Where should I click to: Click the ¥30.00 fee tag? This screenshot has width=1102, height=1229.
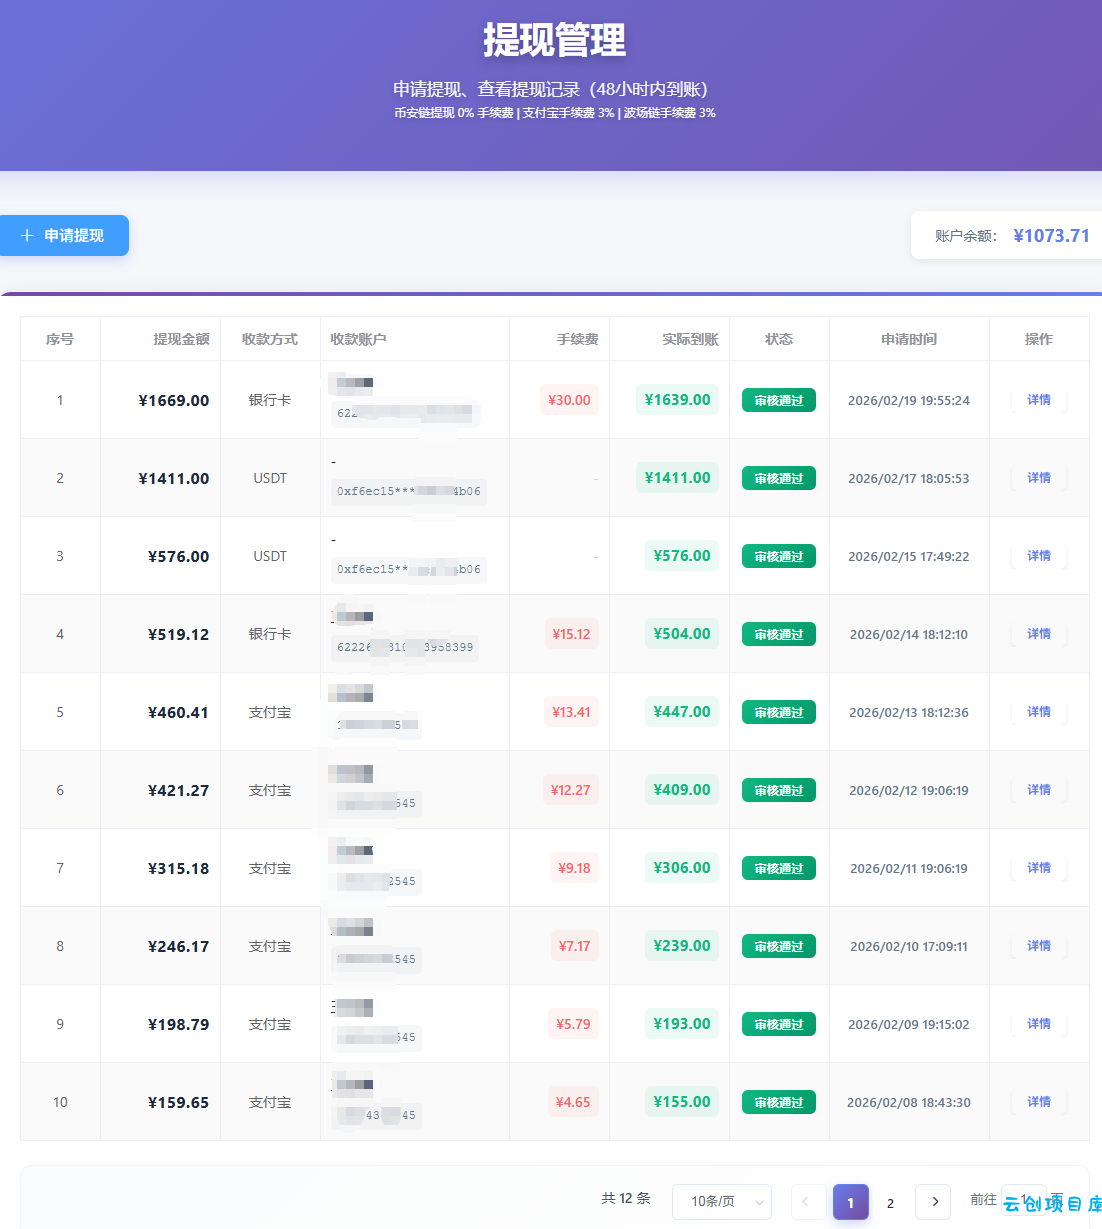[x=569, y=400]
